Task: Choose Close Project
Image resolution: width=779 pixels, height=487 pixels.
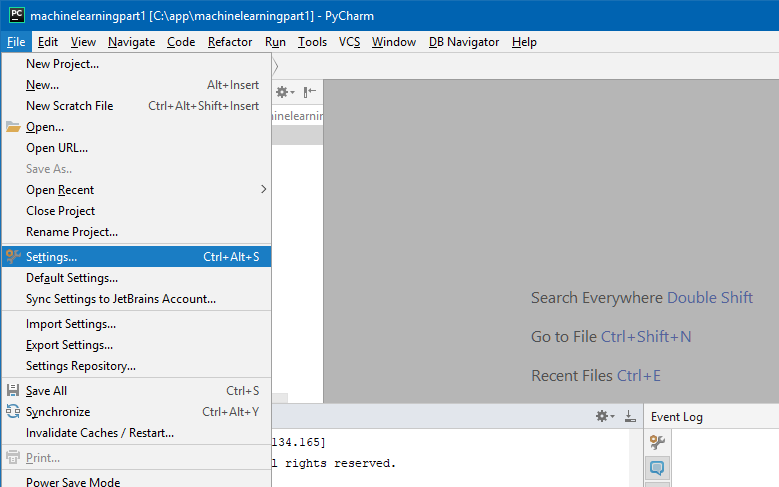Action: point(137,211)
